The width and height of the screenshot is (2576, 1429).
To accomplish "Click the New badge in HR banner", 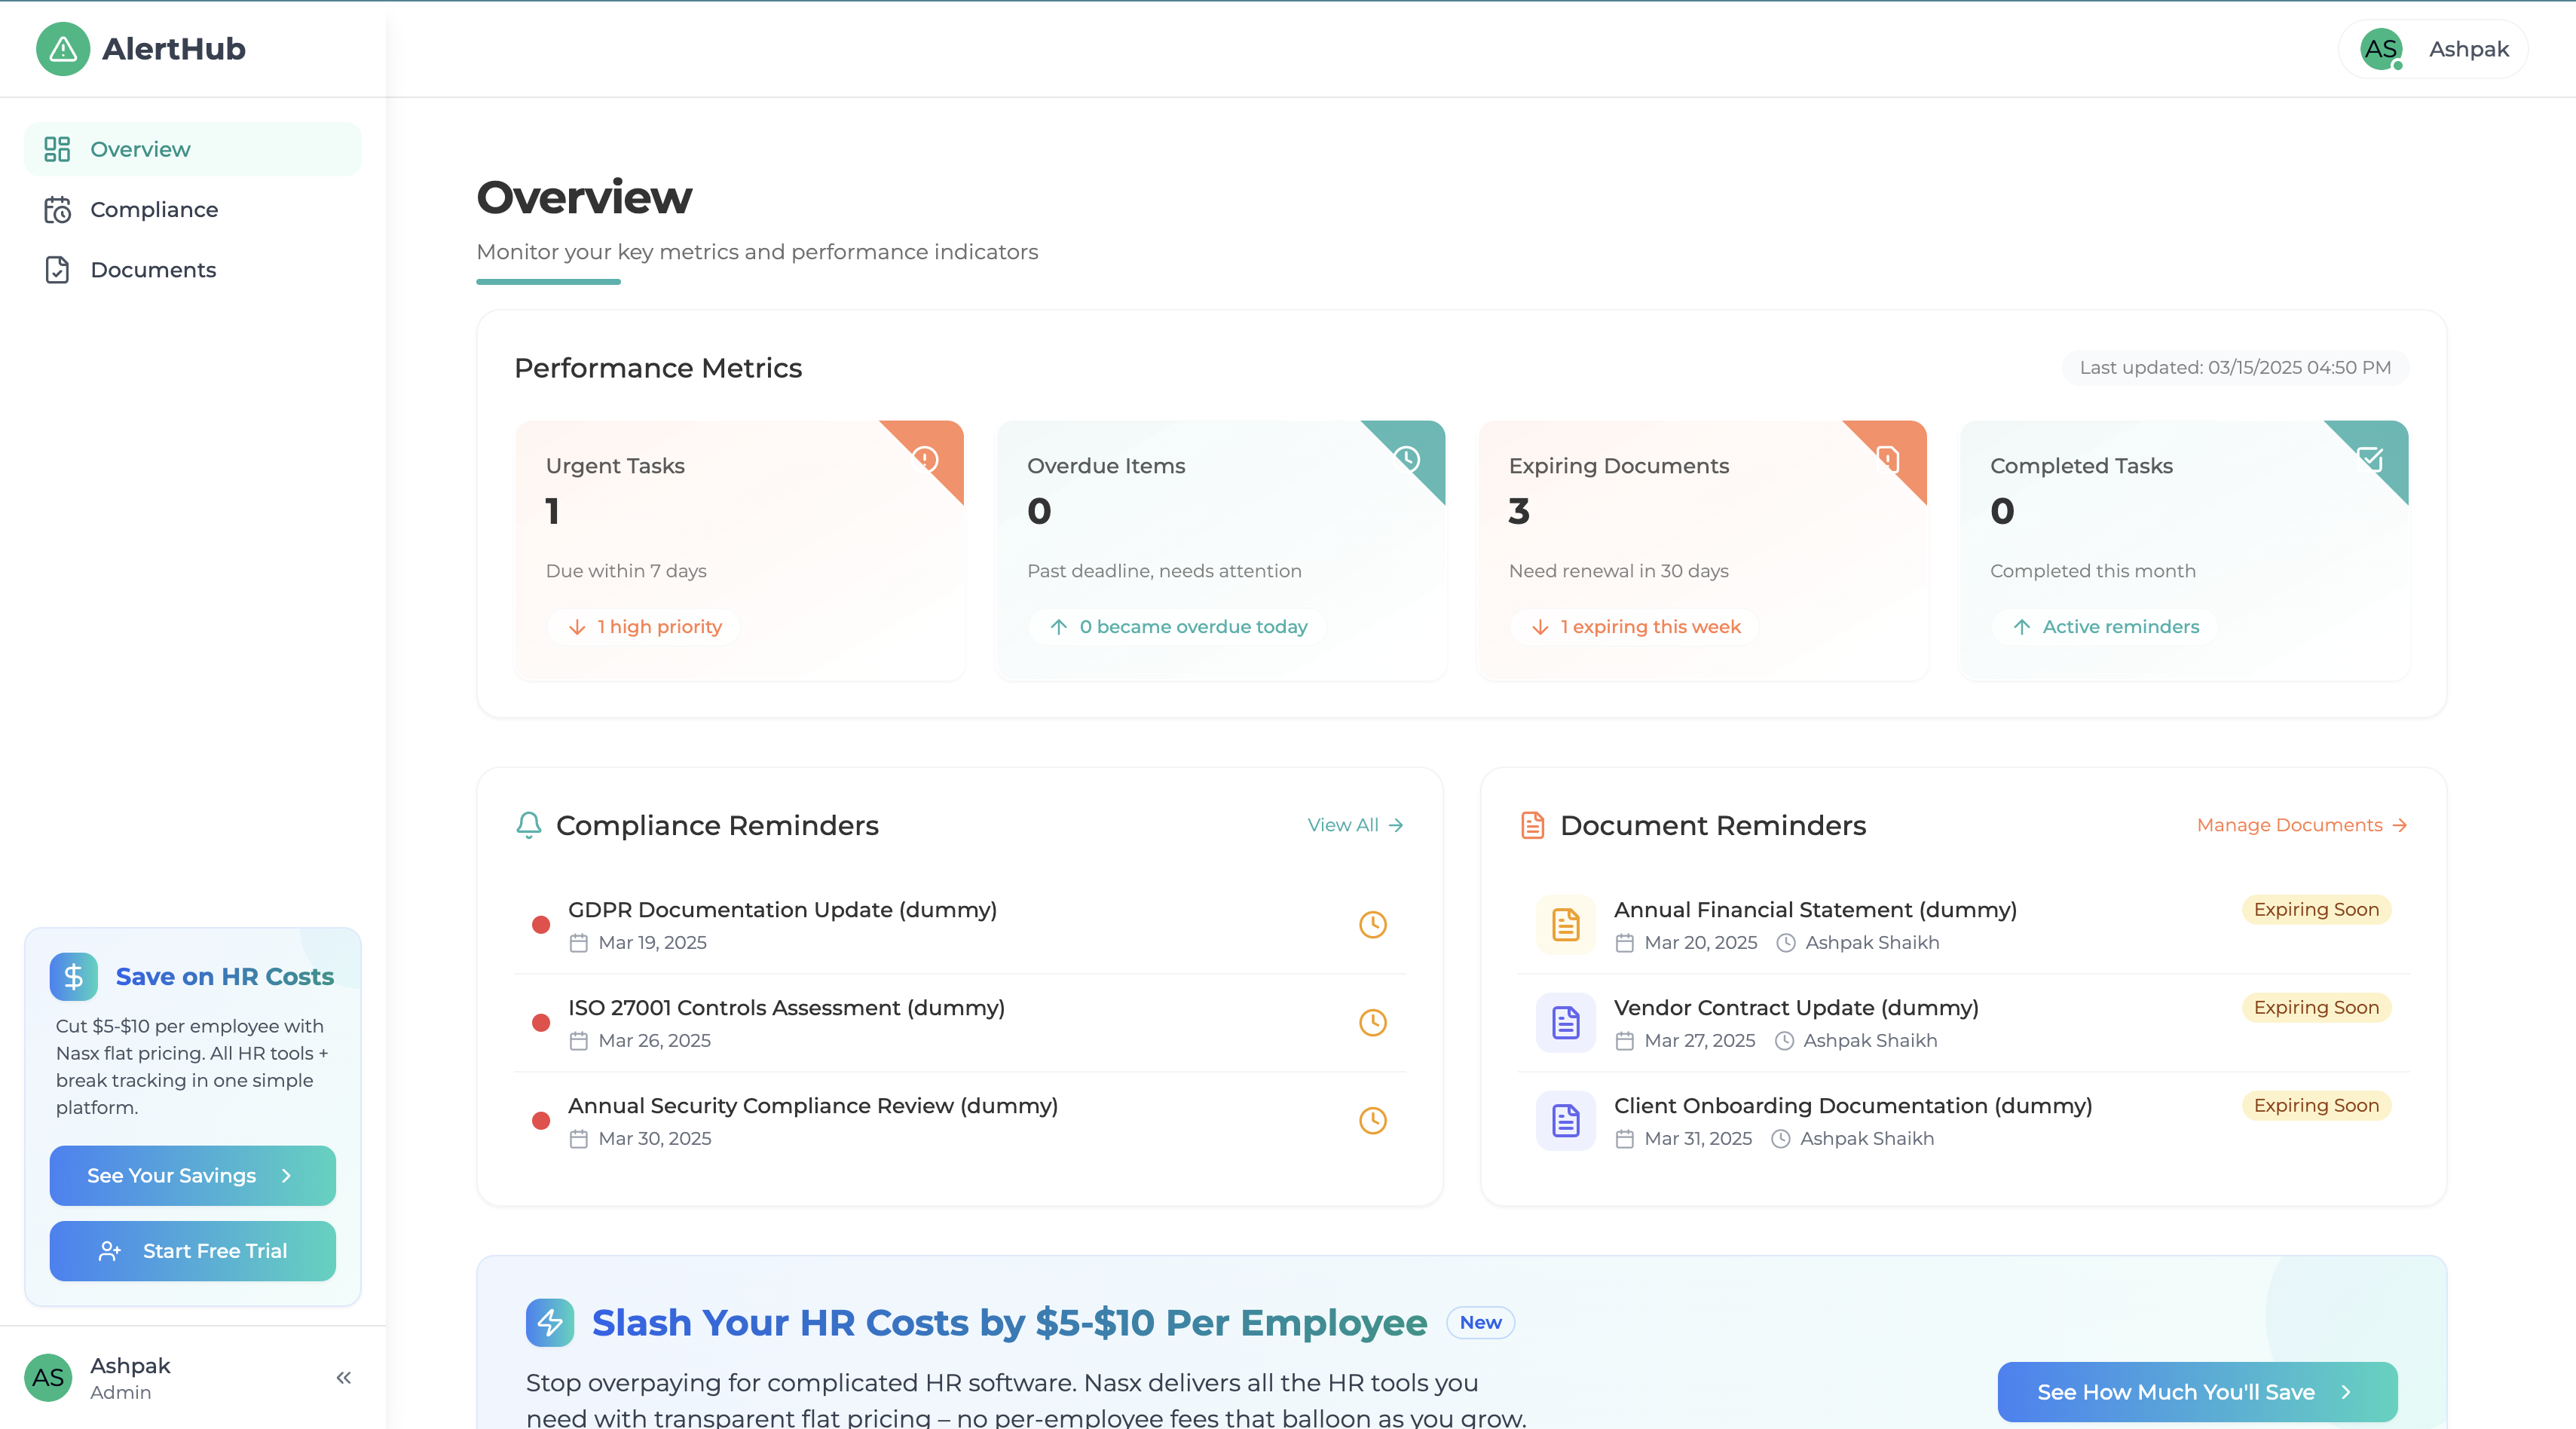I will click(1480, 1323).
